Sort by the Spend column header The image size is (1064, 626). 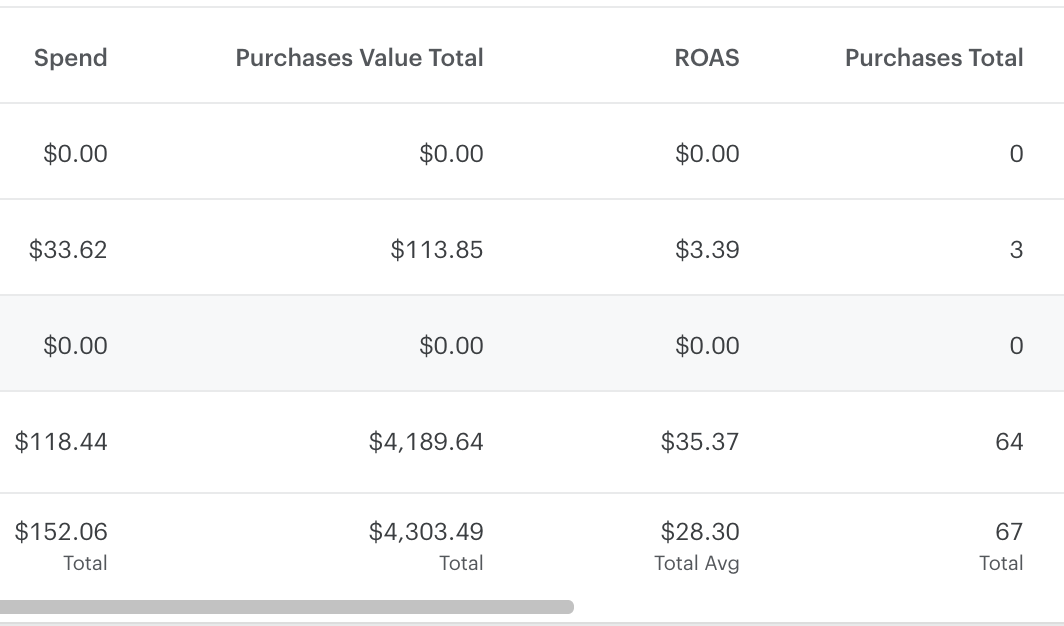click(71, 58)
